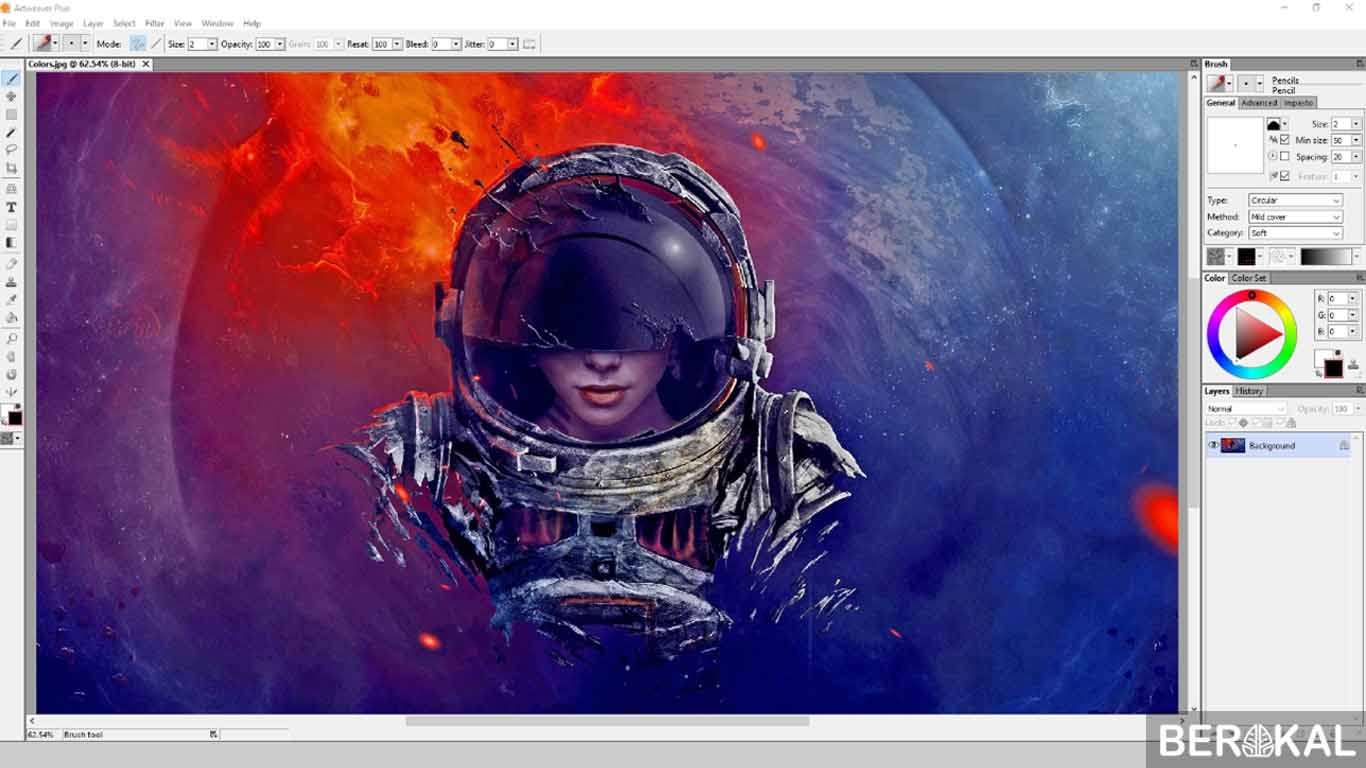Expand the Opacity dropdown in options bar
The image size is (1366, 768).
coord(279,44)
